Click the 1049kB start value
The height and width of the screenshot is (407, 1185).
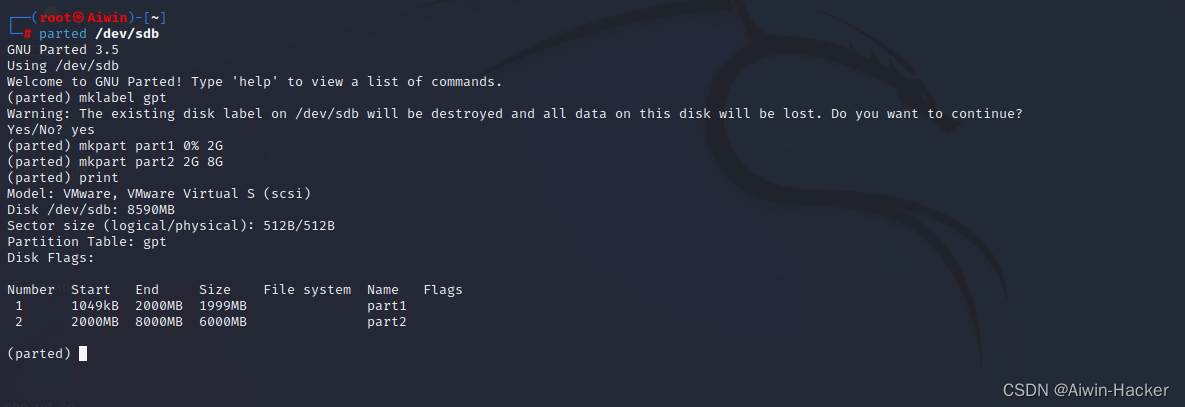click(94, 306)
